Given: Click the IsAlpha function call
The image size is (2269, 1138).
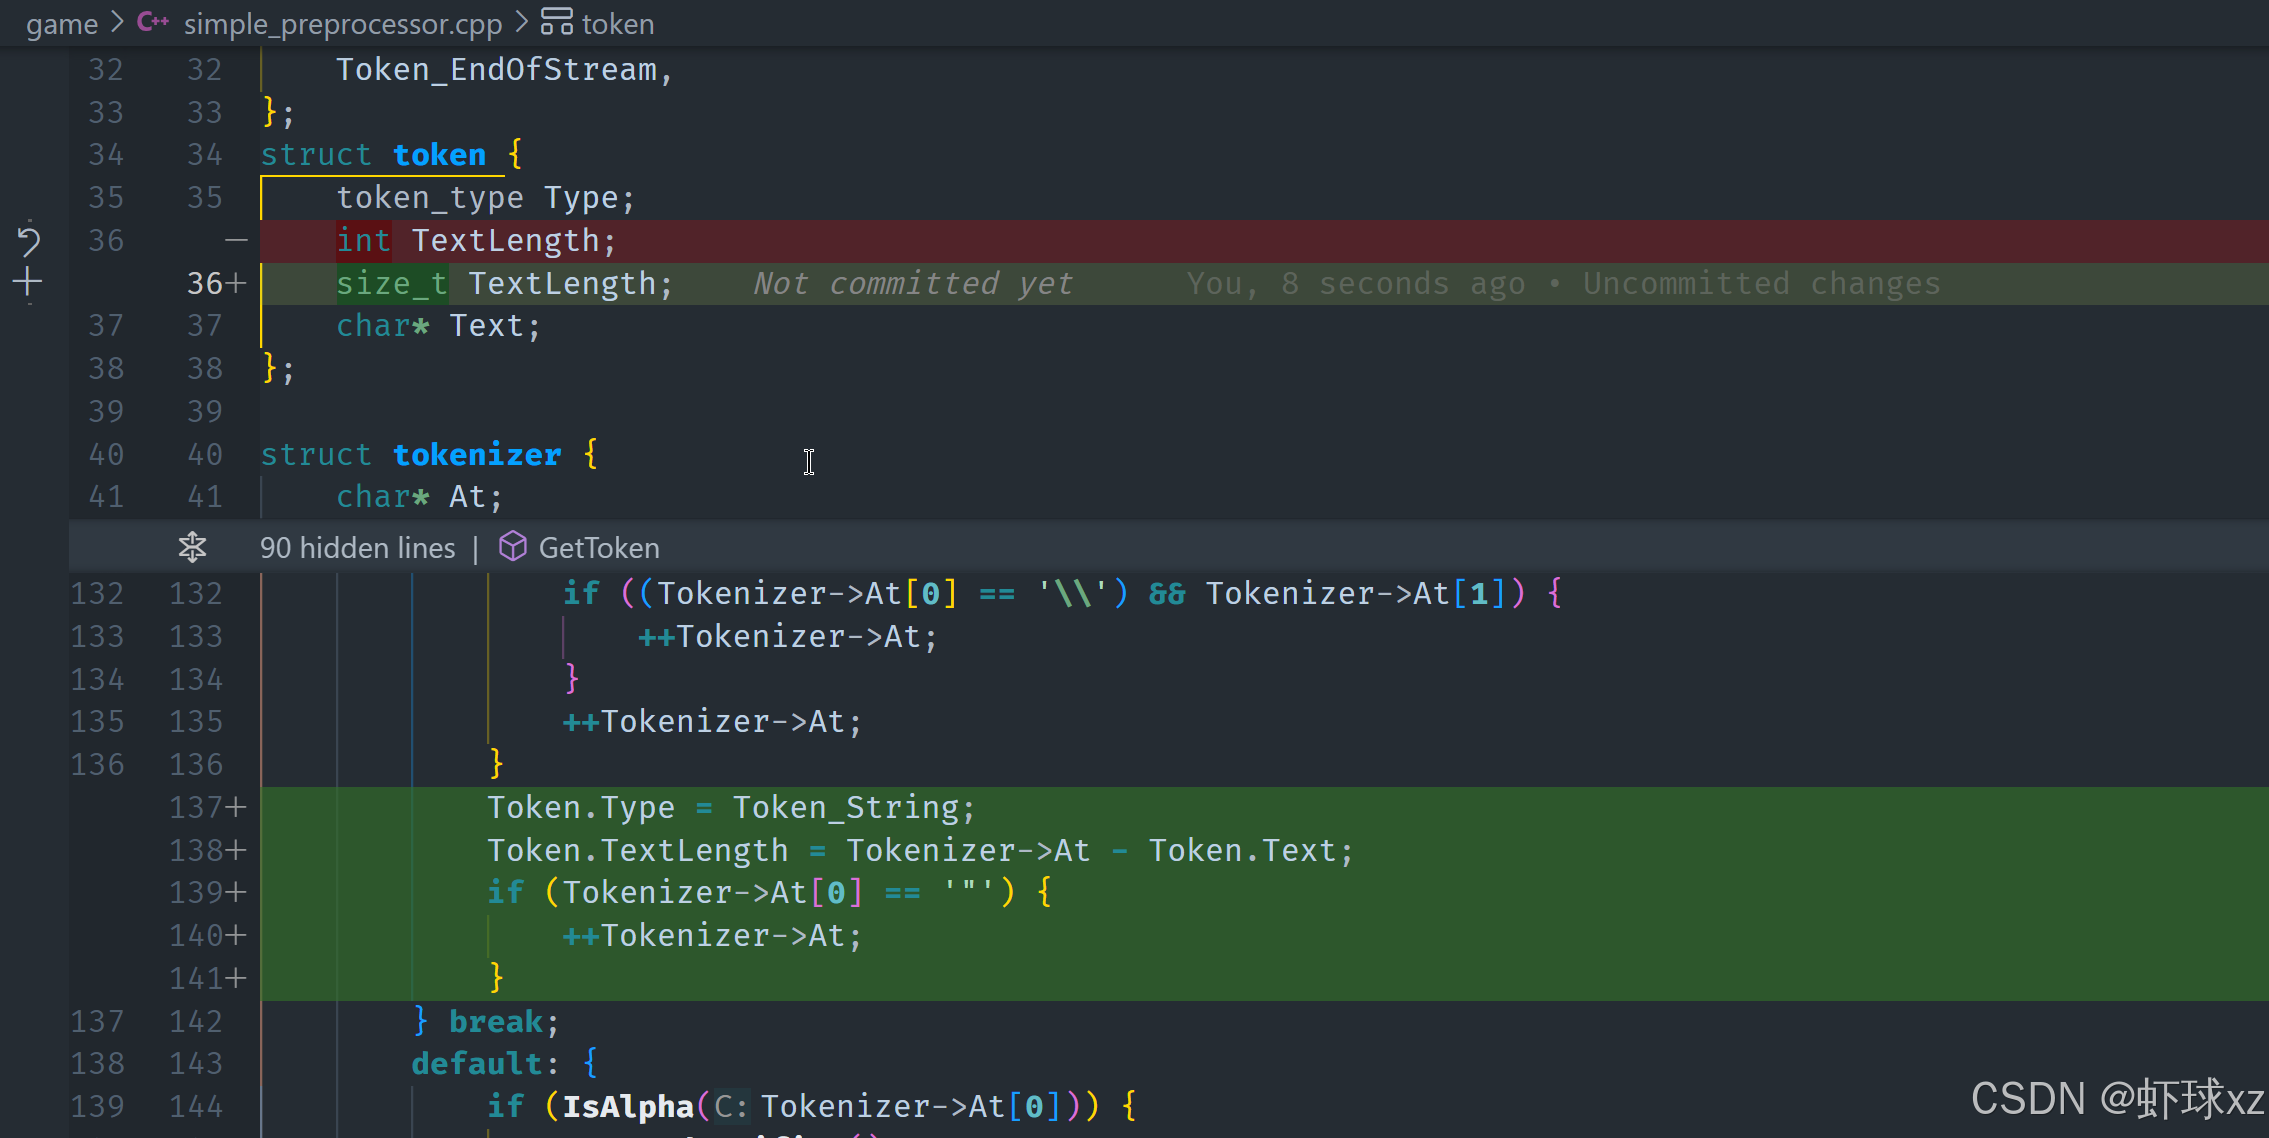Looking at the screenshot, I should [627, 1106].
